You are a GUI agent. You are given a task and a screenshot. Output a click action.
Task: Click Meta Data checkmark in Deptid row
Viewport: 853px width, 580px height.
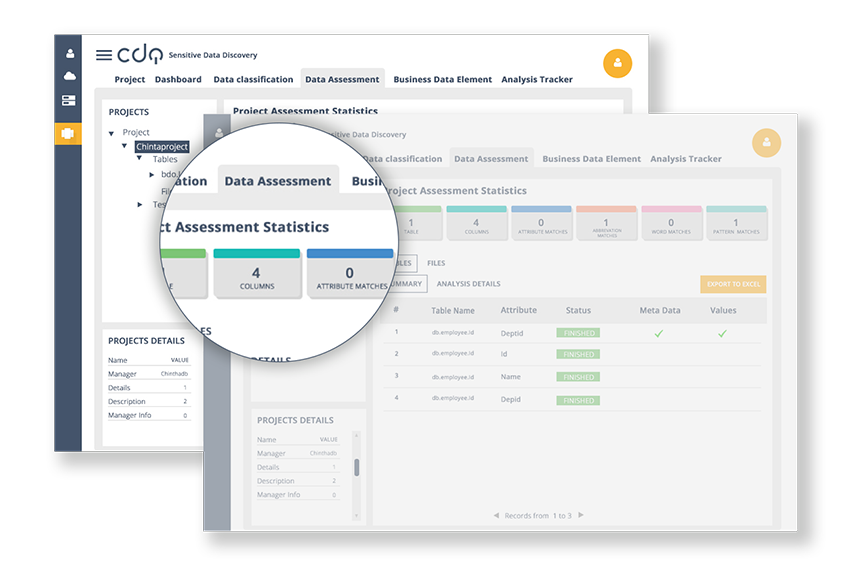click(659, 334)
